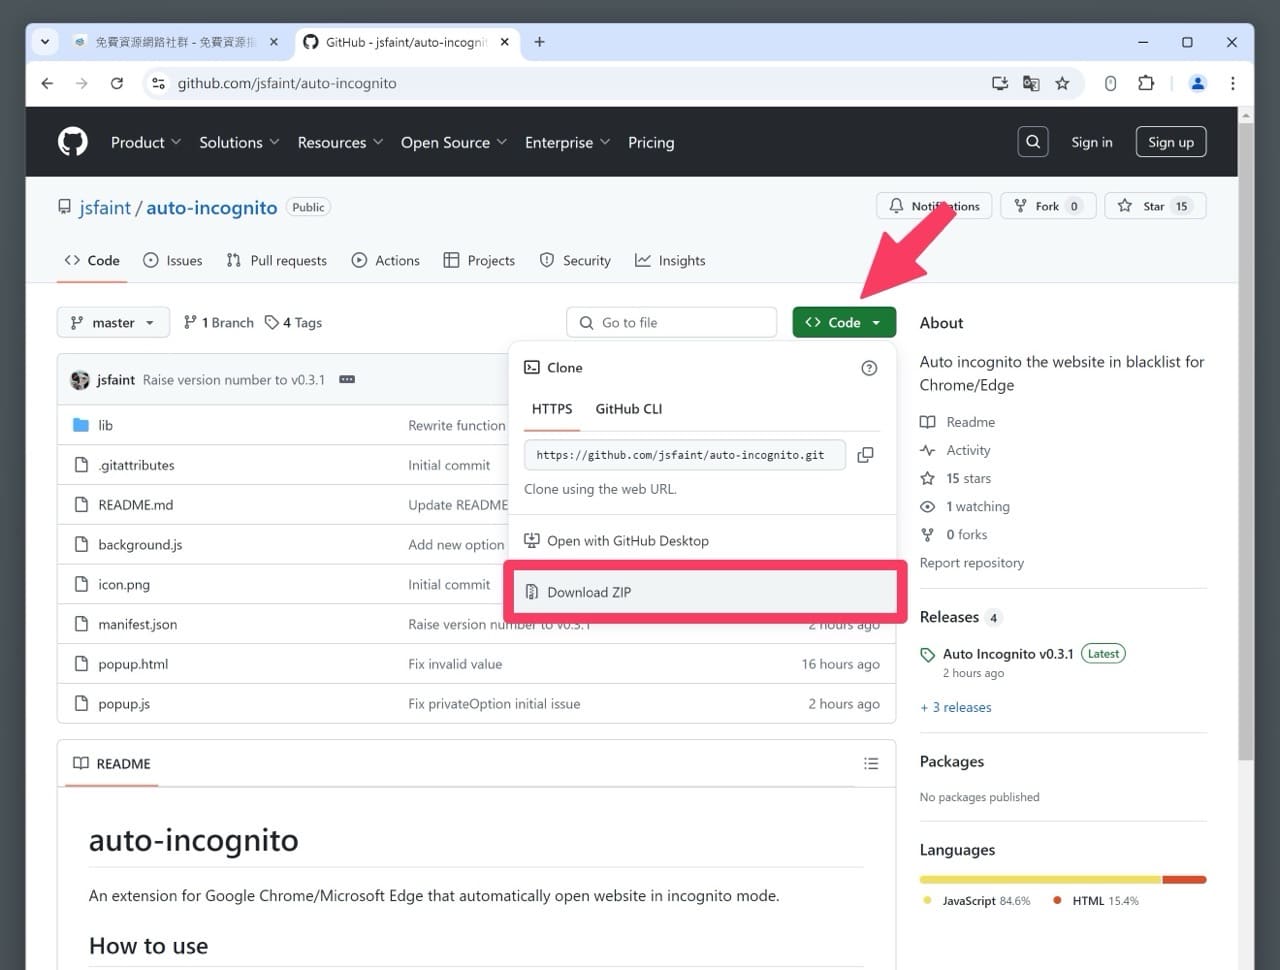Image resolution: width=1280 pixels, height=970 pixels.
Task: Expand the Resources menu
Action: [340, 142]
